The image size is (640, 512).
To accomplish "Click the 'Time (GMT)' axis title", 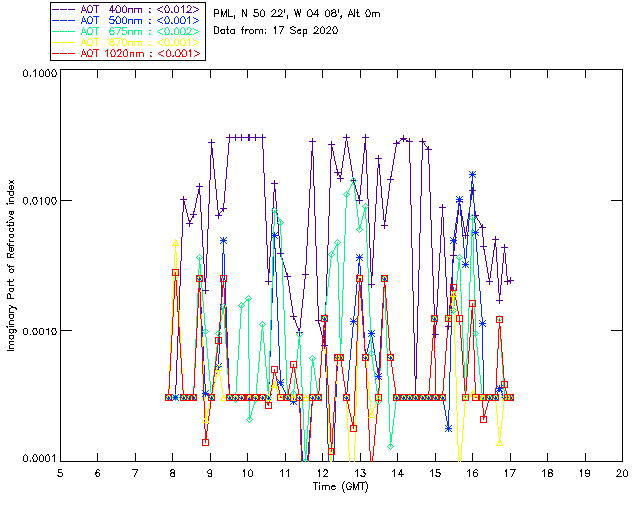I will (340, 487).
